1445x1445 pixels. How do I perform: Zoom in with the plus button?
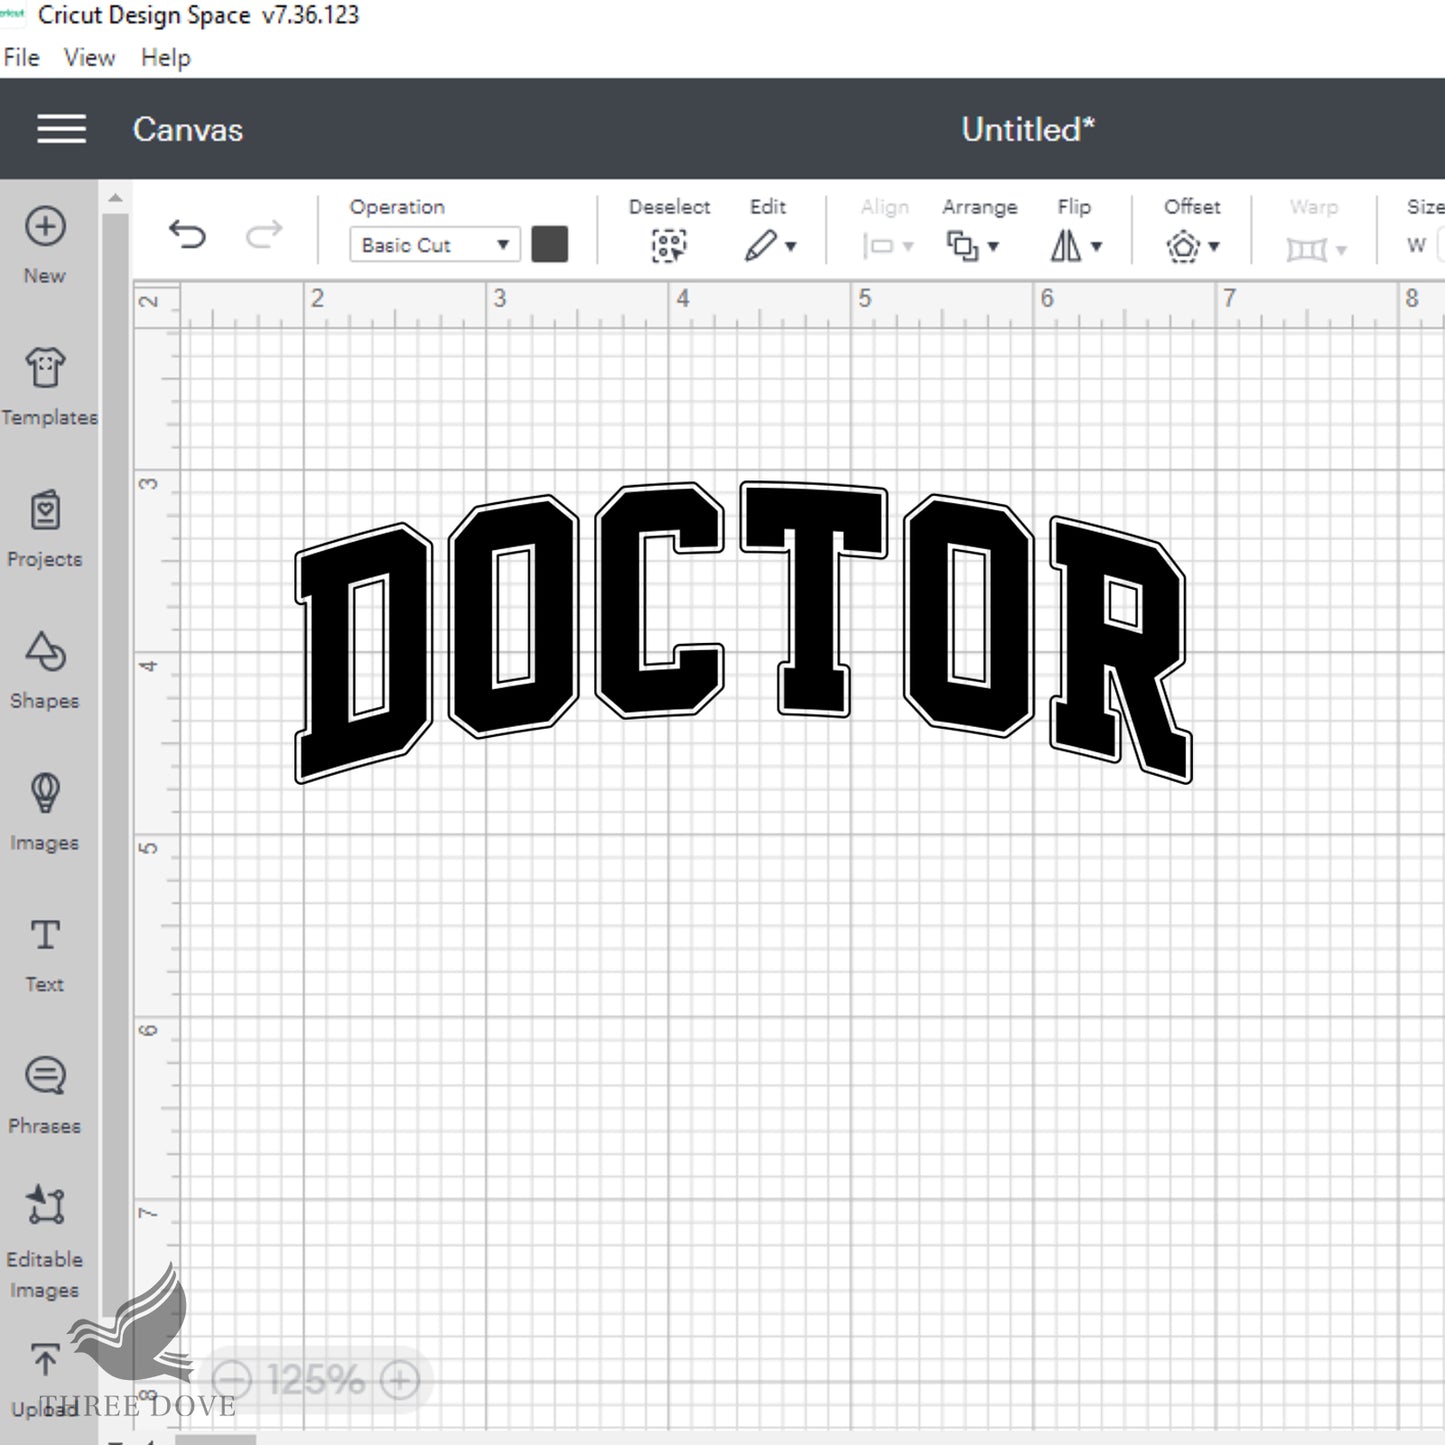[x=399, y=1381]
